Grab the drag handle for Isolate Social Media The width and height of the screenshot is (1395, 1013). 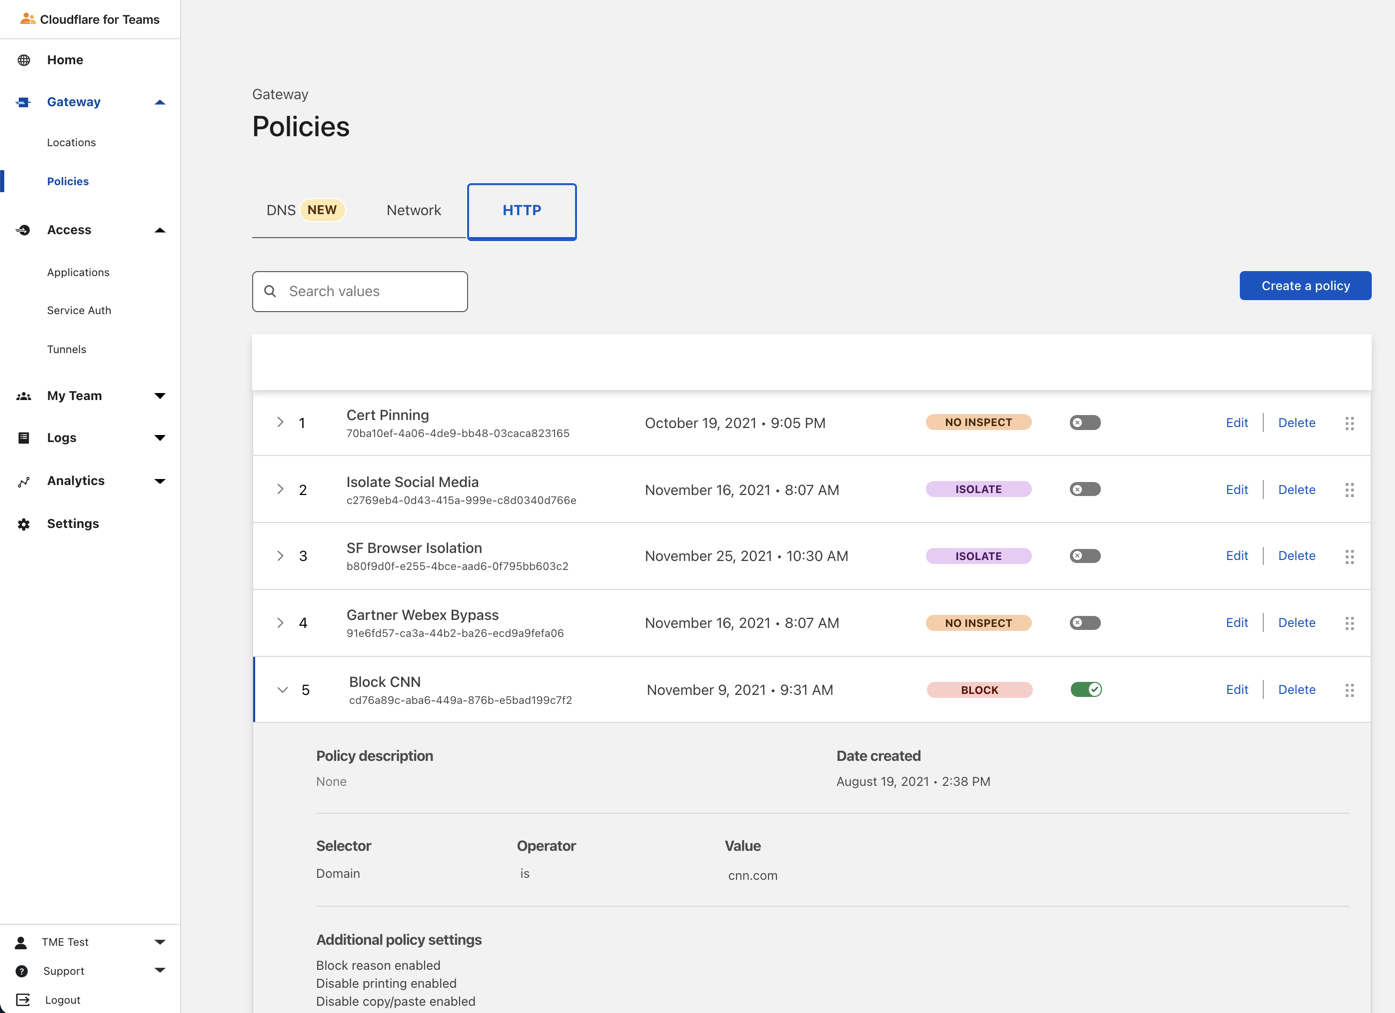point(1350,490)
